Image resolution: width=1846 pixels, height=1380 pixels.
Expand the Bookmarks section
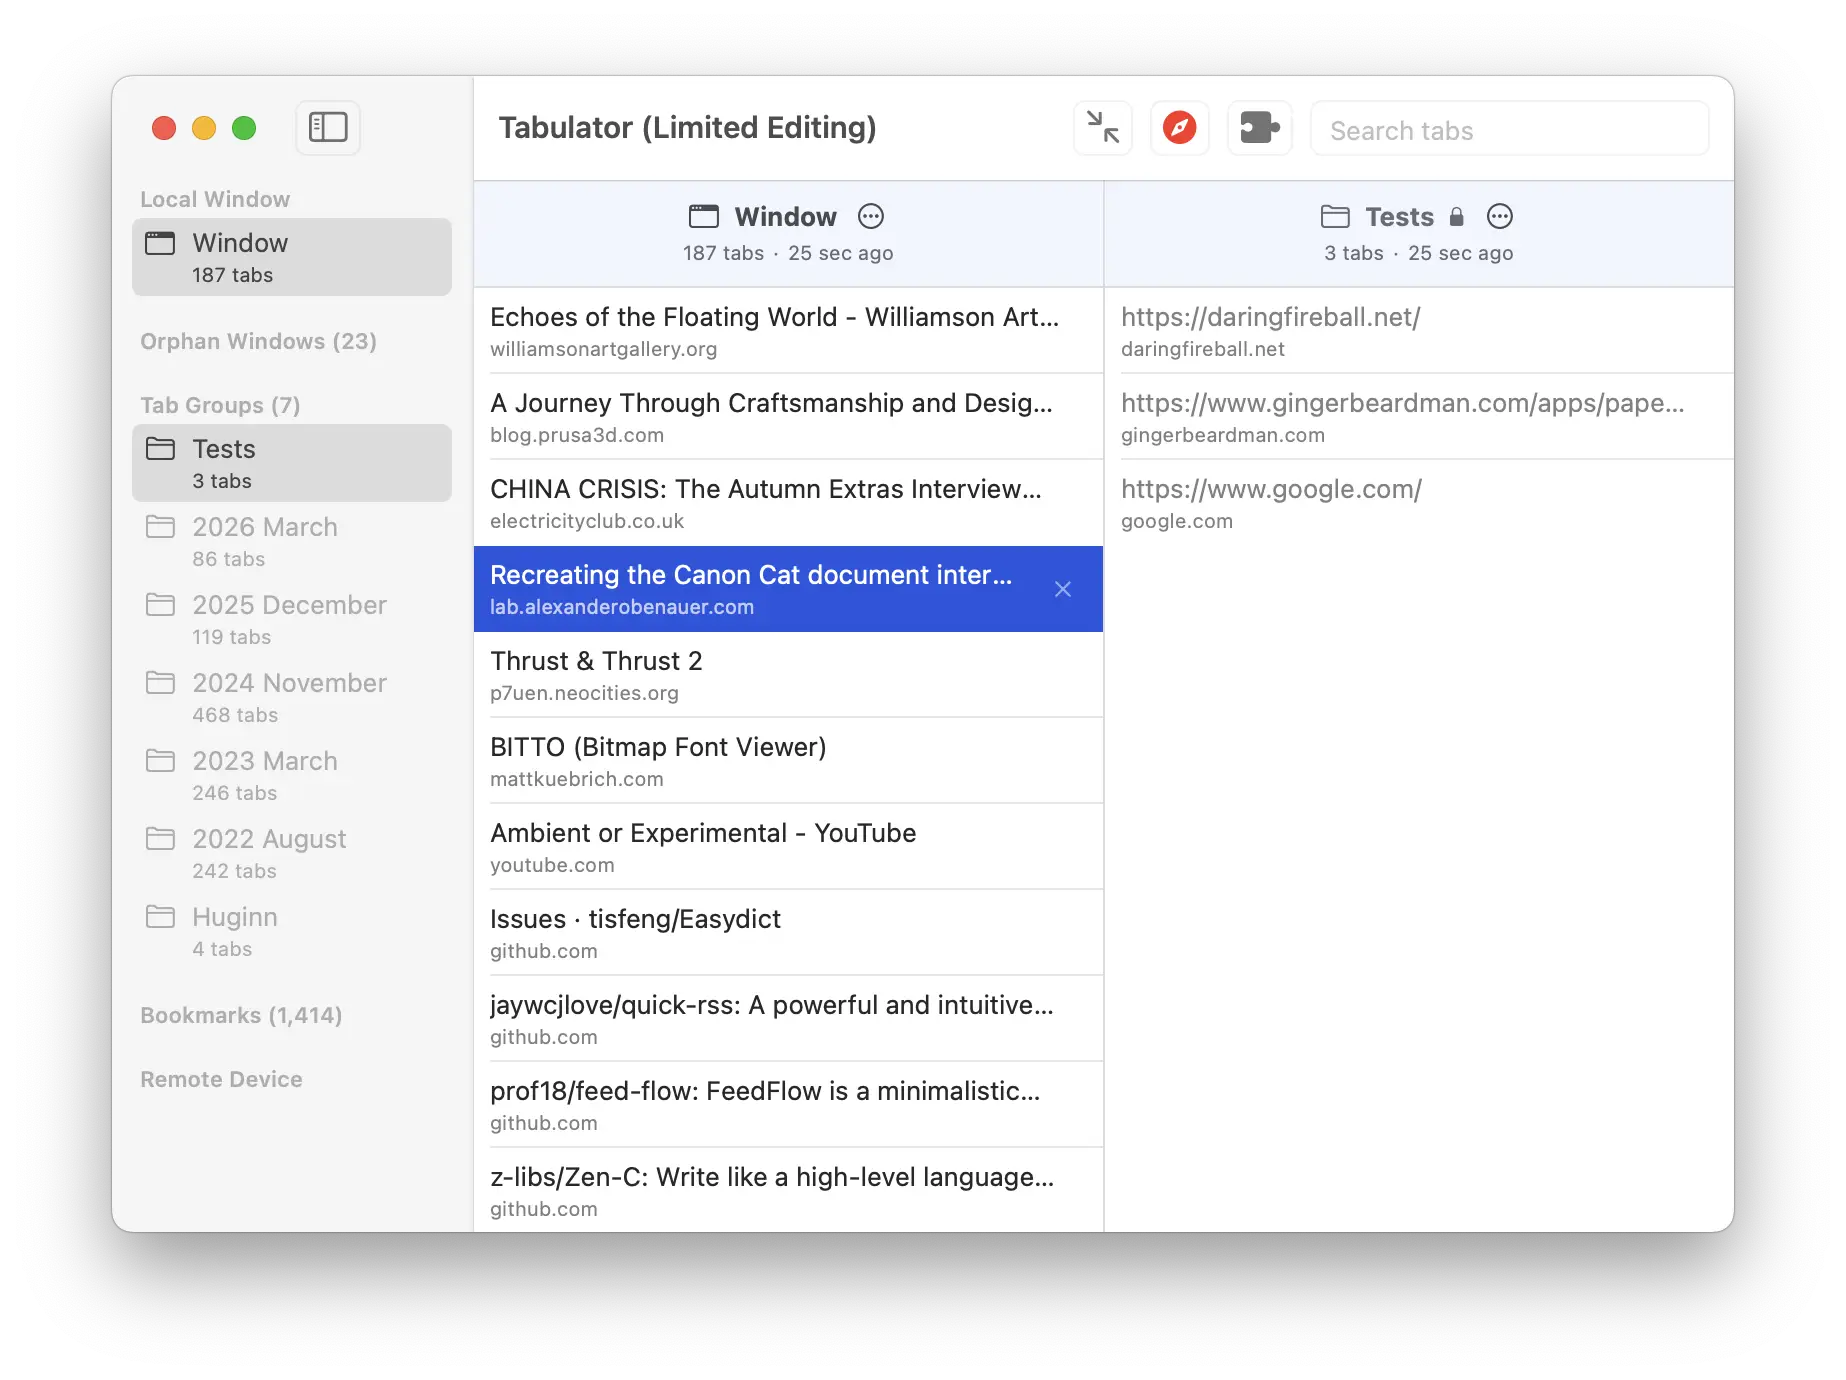(x=241, y=1015)
